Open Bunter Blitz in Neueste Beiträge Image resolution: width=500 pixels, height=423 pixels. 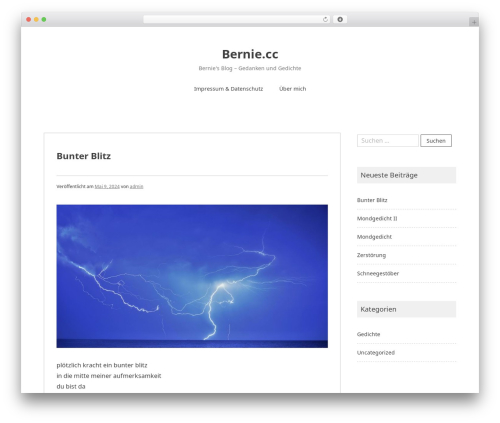click(372, 200)
